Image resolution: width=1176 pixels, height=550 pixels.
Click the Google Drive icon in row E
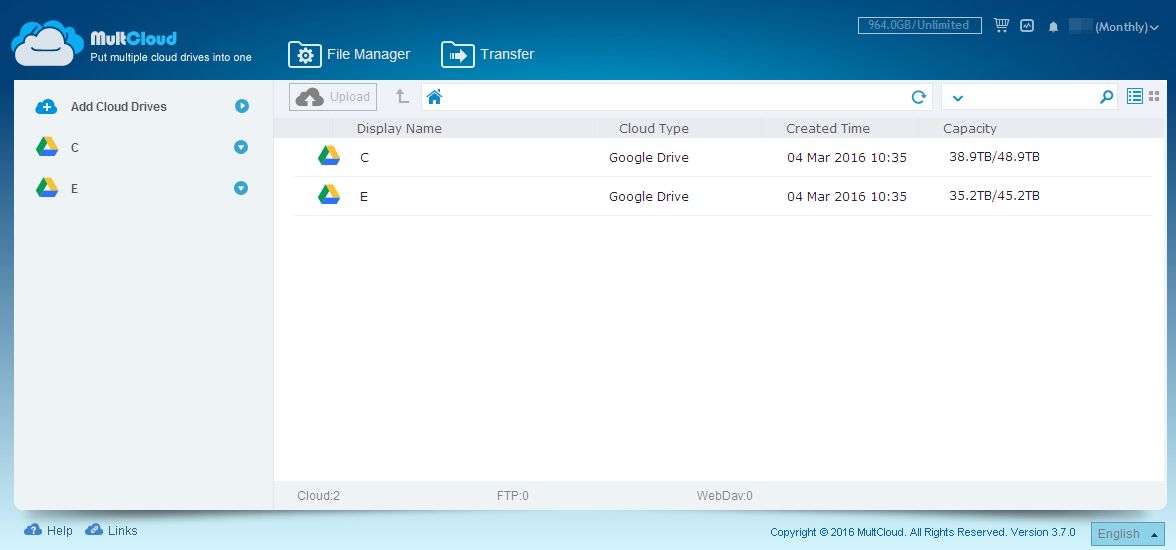pyautogui.click(x=328, y=194)
